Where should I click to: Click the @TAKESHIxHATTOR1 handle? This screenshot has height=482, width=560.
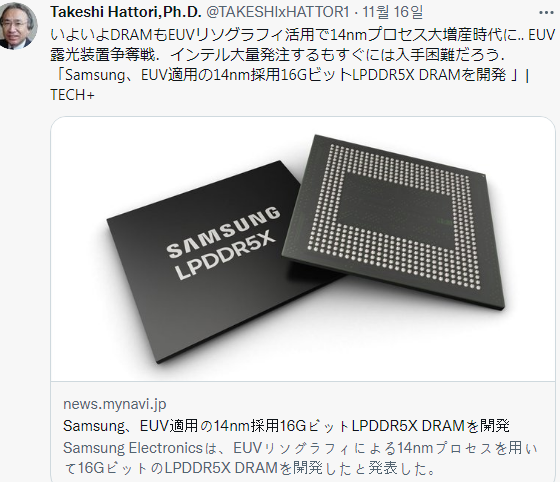coord(278,12)
